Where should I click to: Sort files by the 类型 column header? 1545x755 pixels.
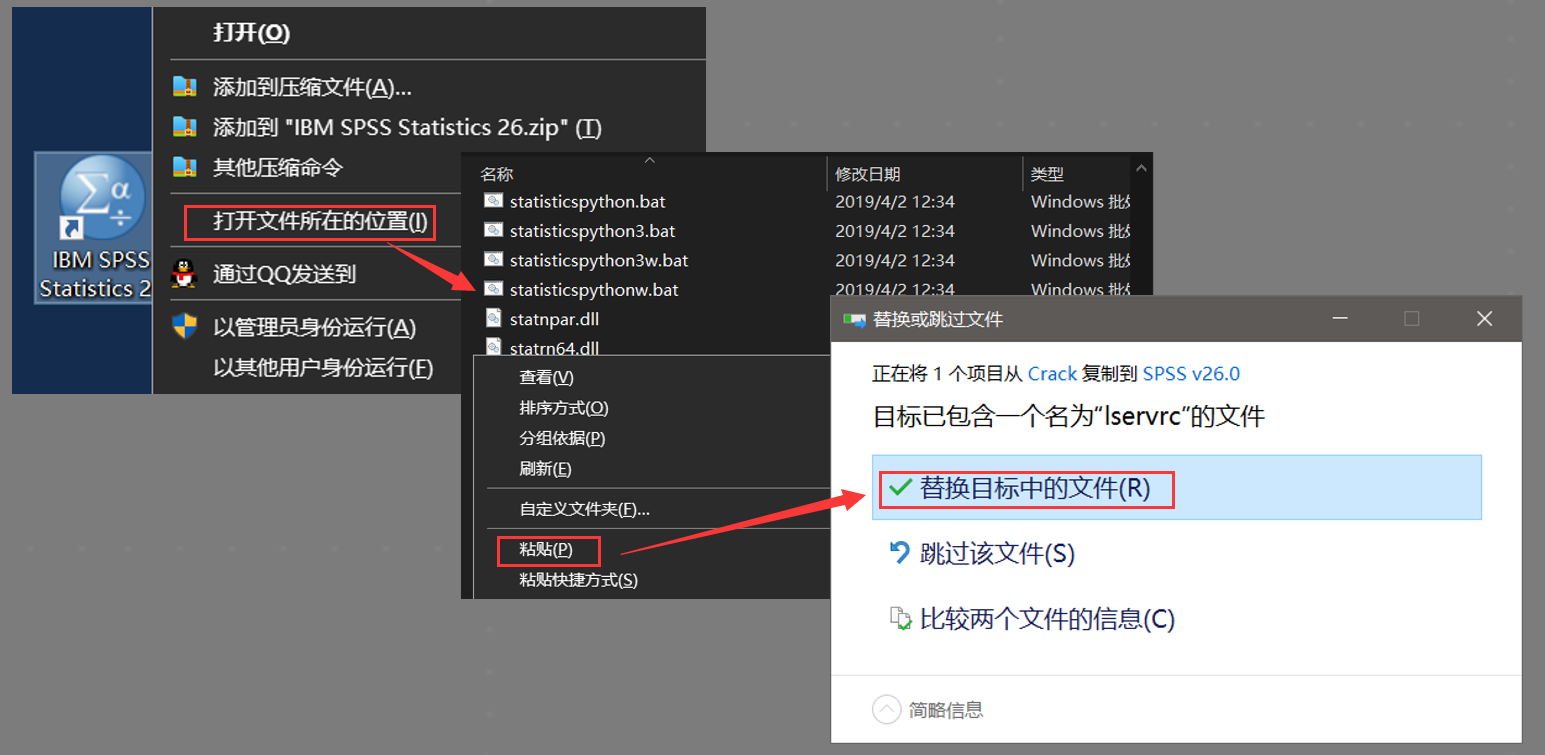click(1047, 174)
